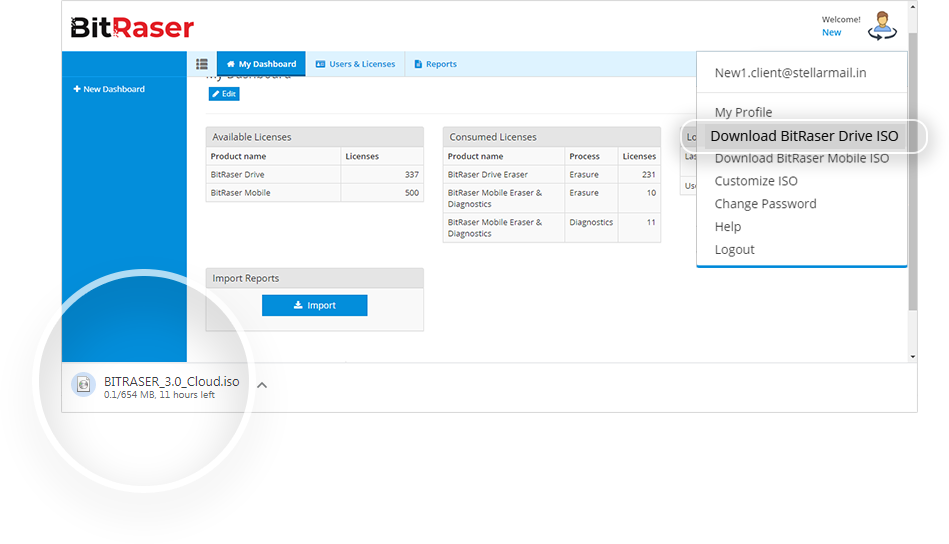Click the New1.client@stellarmail.in email
The image size is (949, 544).
point(790,73)
